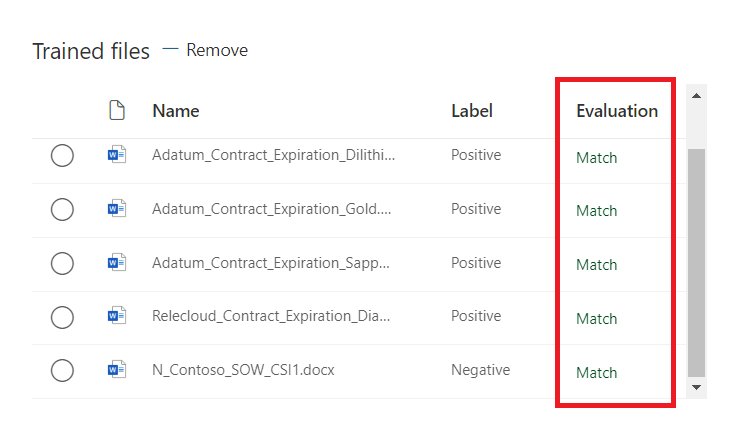Image resolution: width=744 pixels, height=425 pixels.
Task: Click Word icon beside Adatum_Contract_Expiration_Gold file
Action: tap(117, 209)
